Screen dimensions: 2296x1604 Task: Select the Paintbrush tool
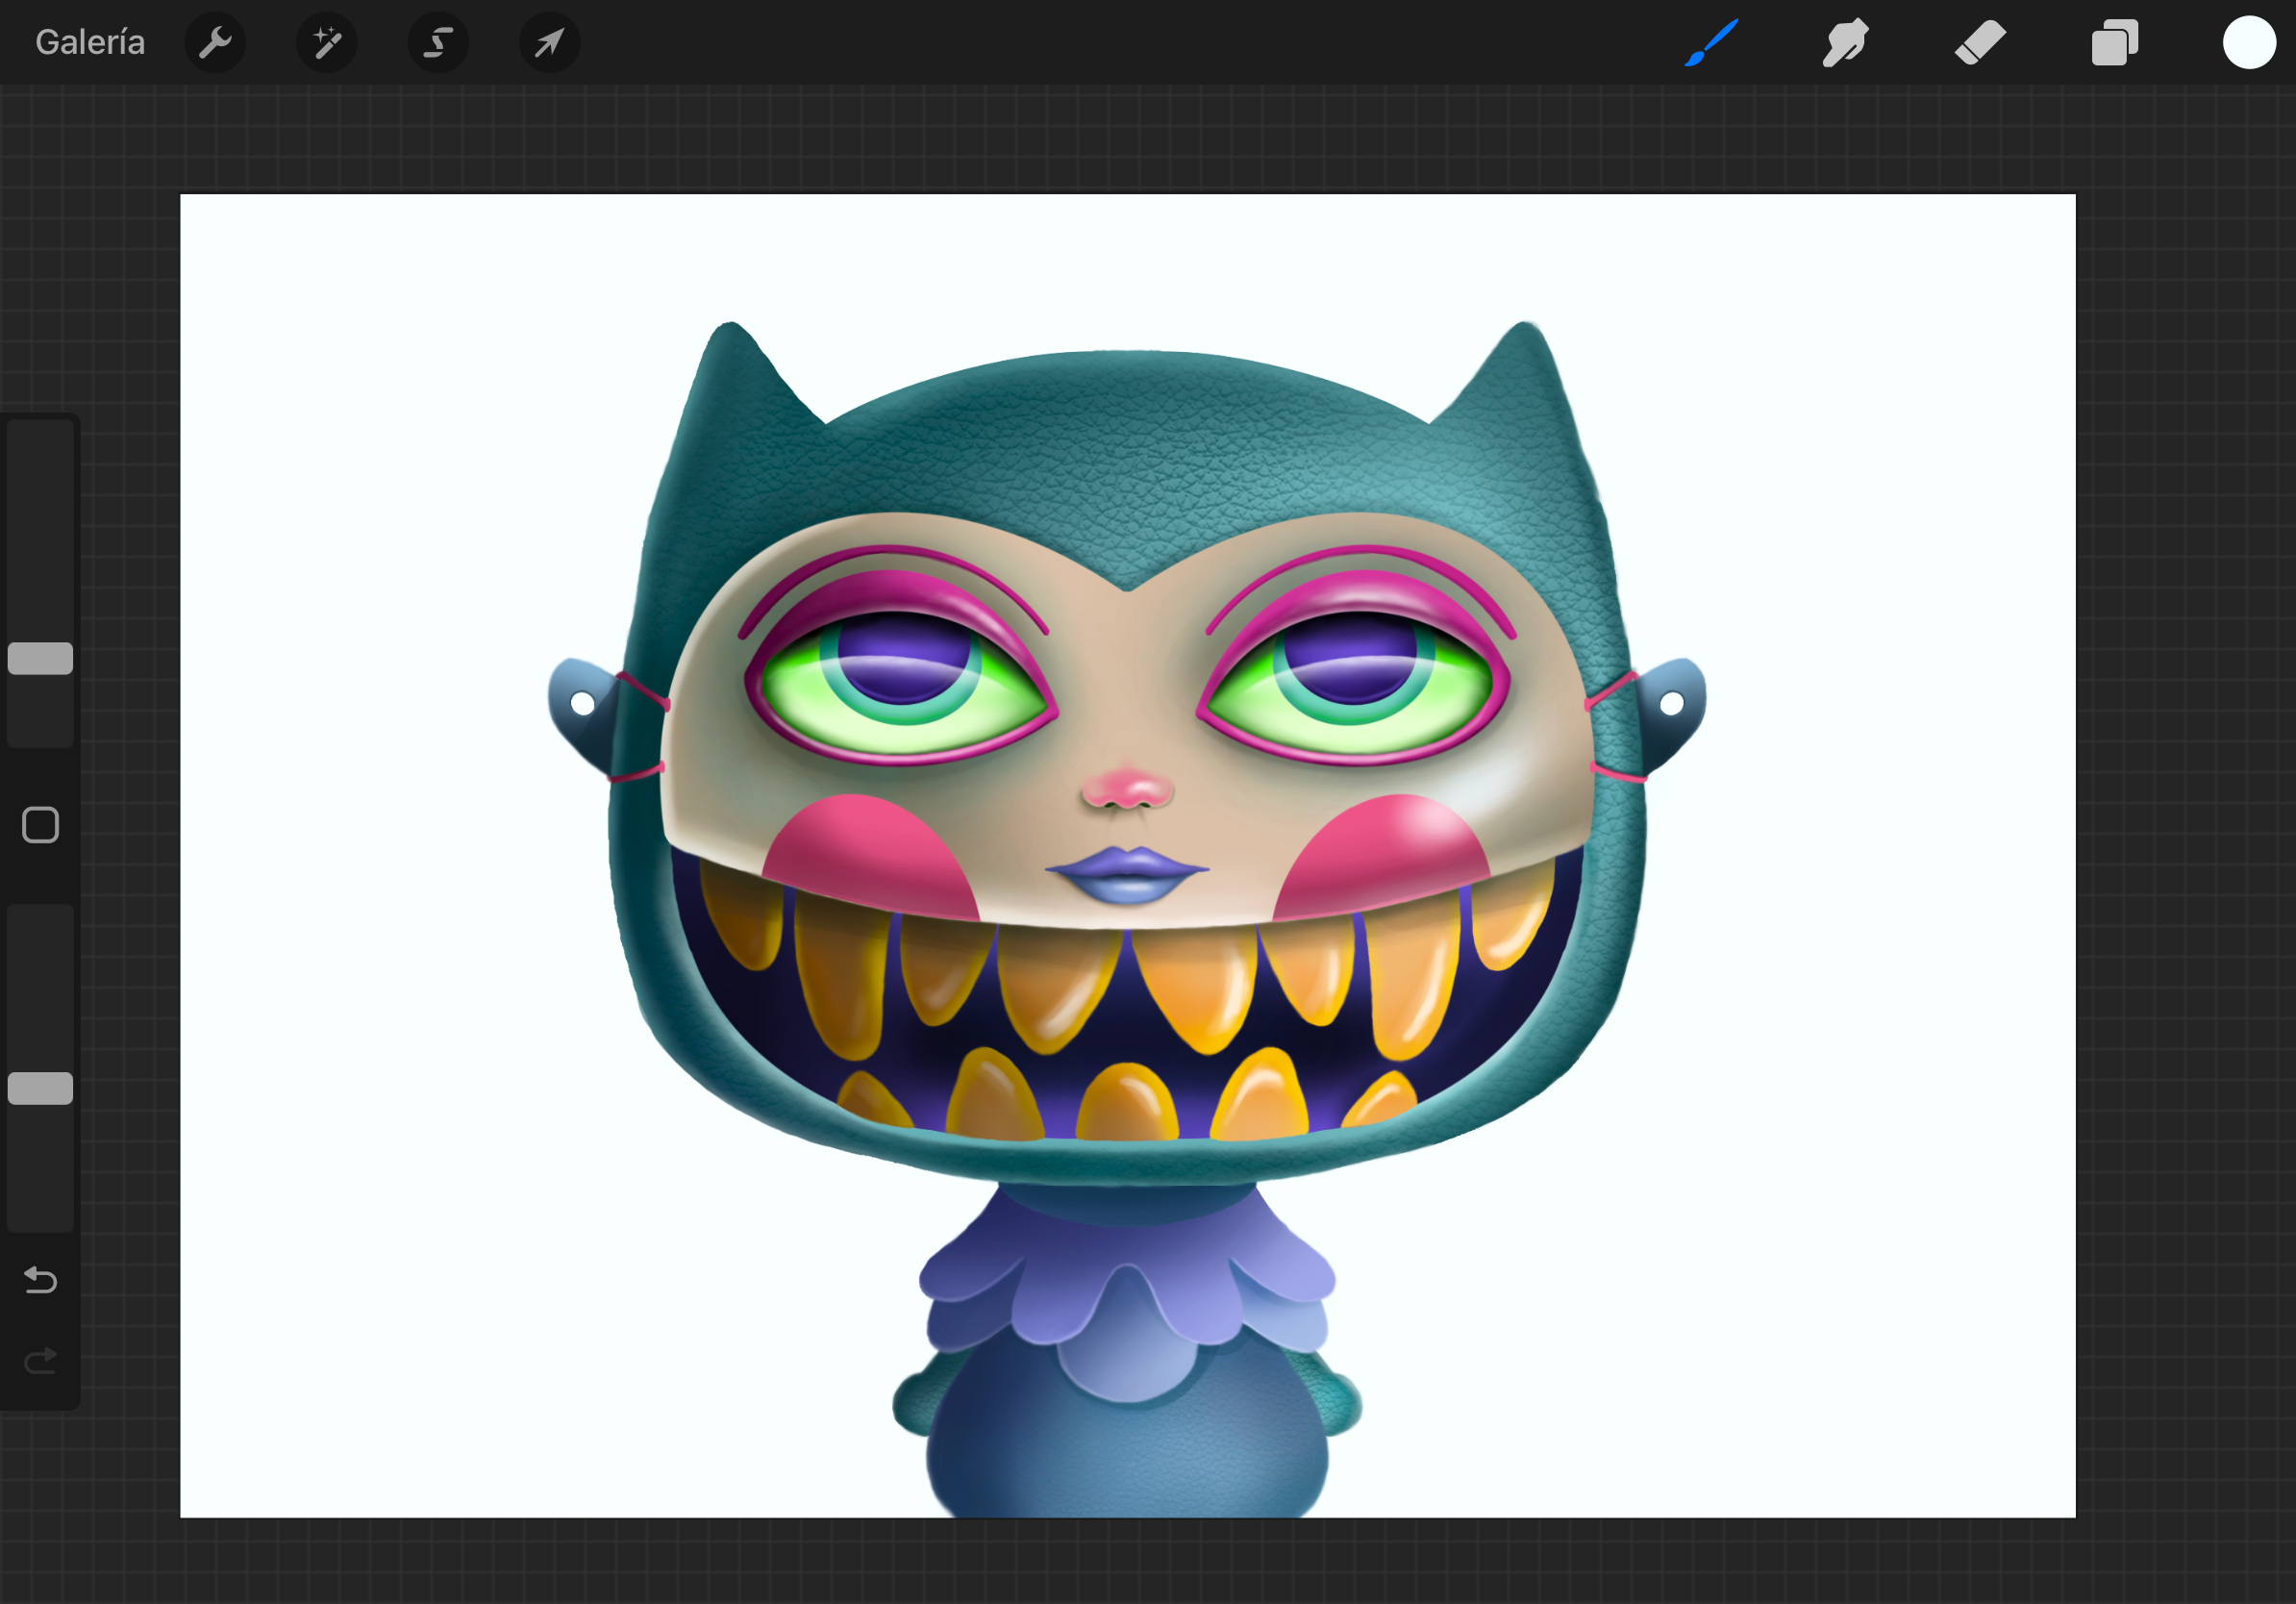coord(1711,43)
